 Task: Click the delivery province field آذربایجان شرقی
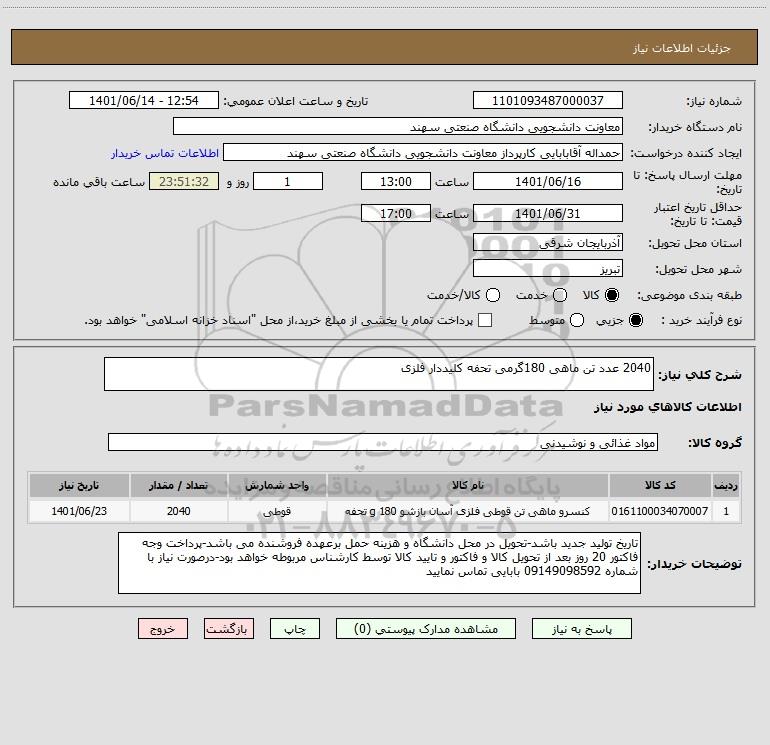(x=548, y=242)
